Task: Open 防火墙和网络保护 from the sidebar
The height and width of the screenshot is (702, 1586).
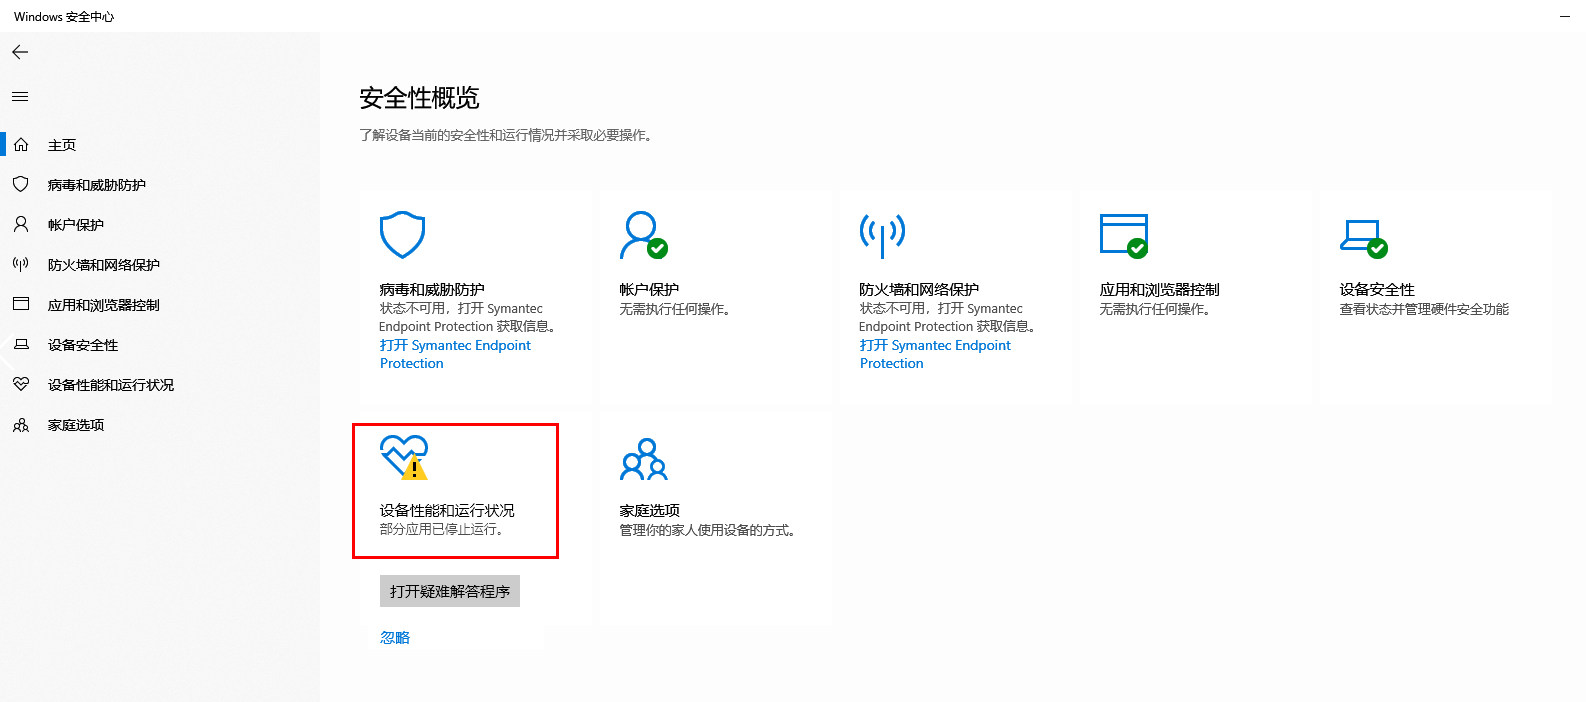Action: coord(103,265)
